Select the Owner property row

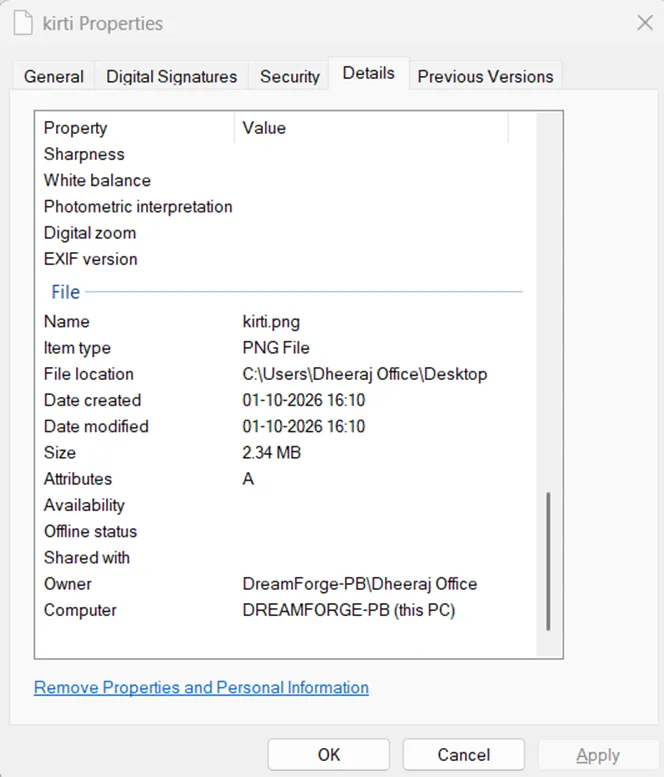[x=285, y=584]
